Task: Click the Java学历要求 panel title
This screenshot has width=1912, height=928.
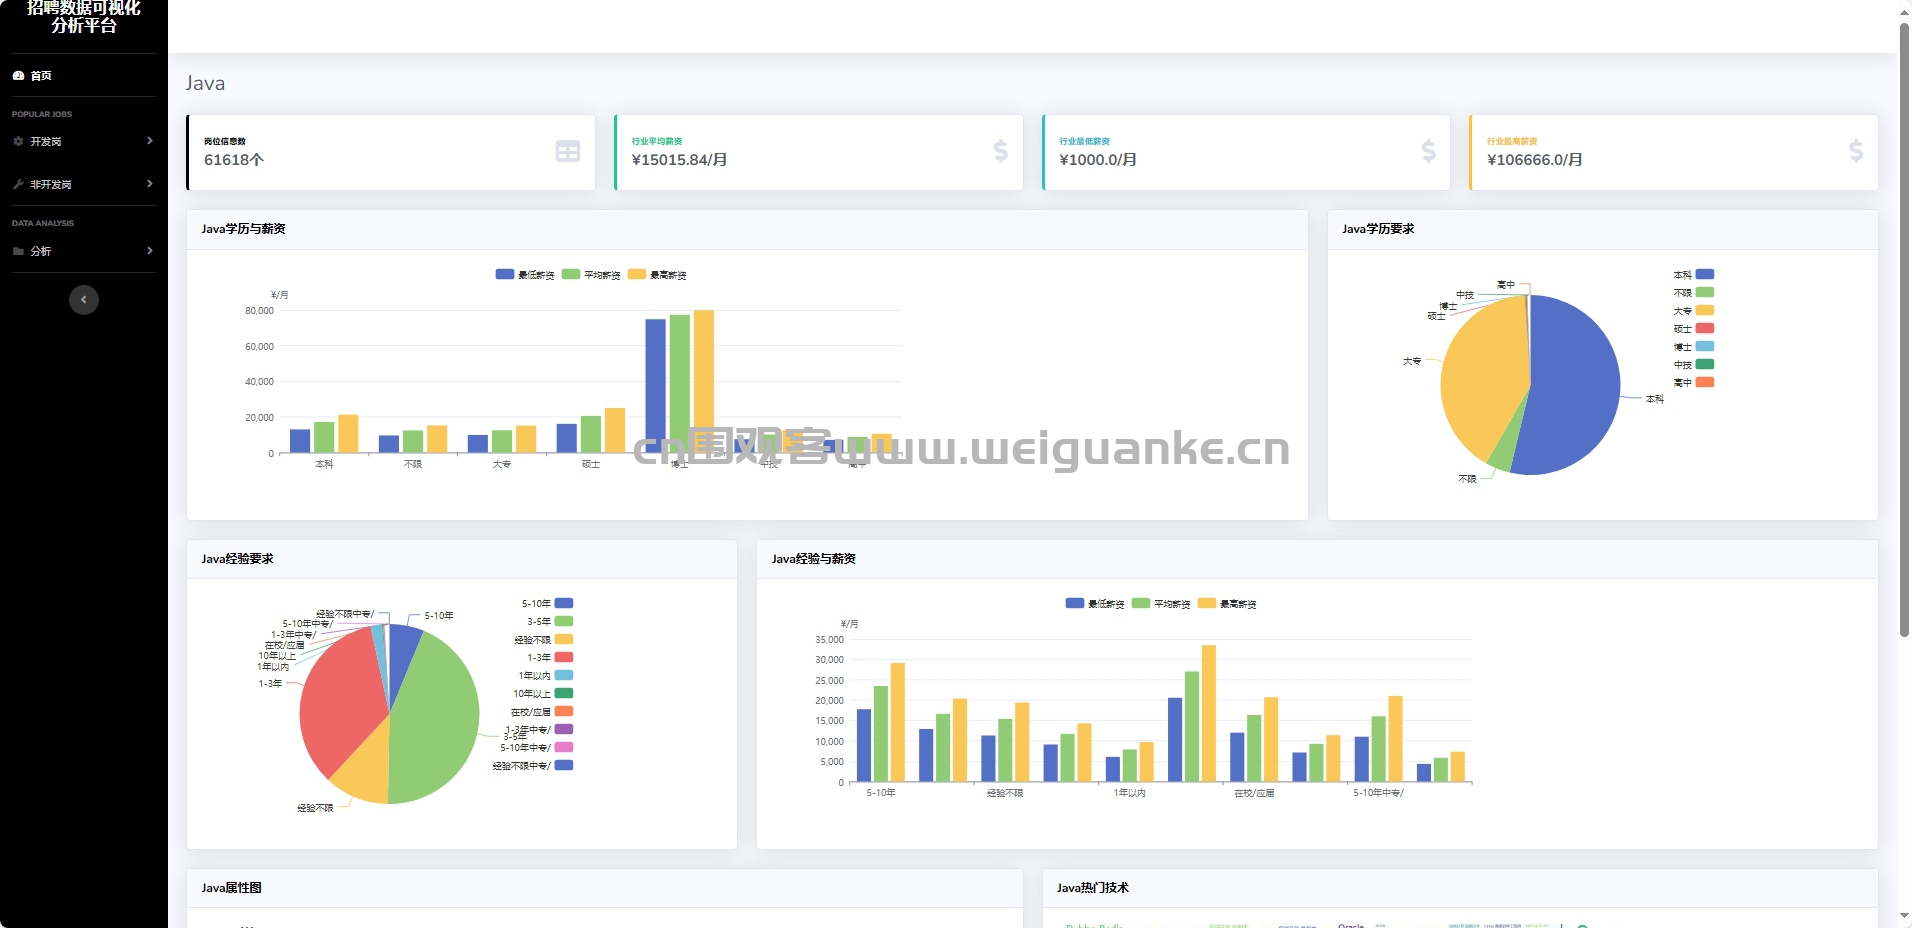Action: pos(1378,229)
